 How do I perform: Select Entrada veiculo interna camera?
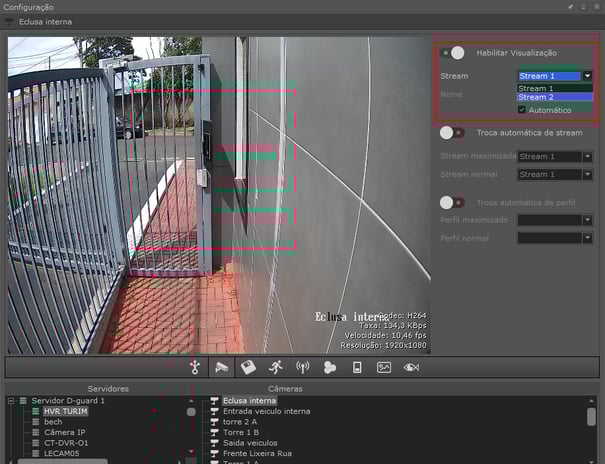tap(266, 411)
